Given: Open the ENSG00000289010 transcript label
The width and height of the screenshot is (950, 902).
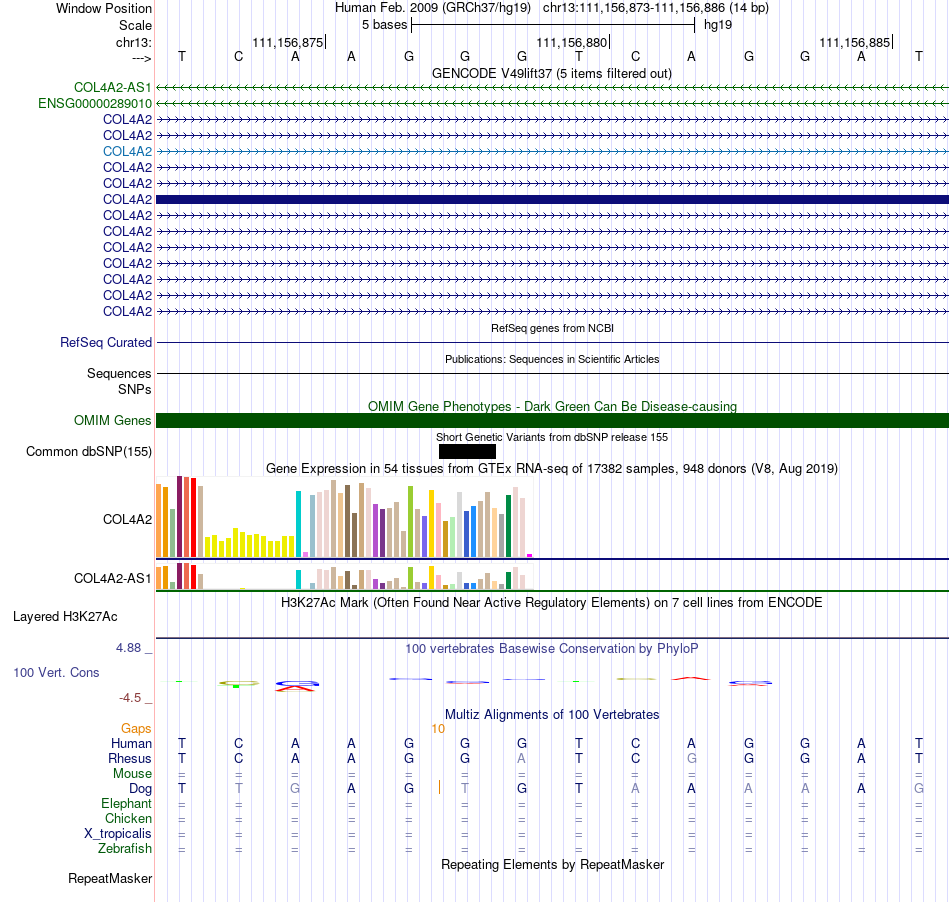Looking at the screenshot, I should [95, 104].
